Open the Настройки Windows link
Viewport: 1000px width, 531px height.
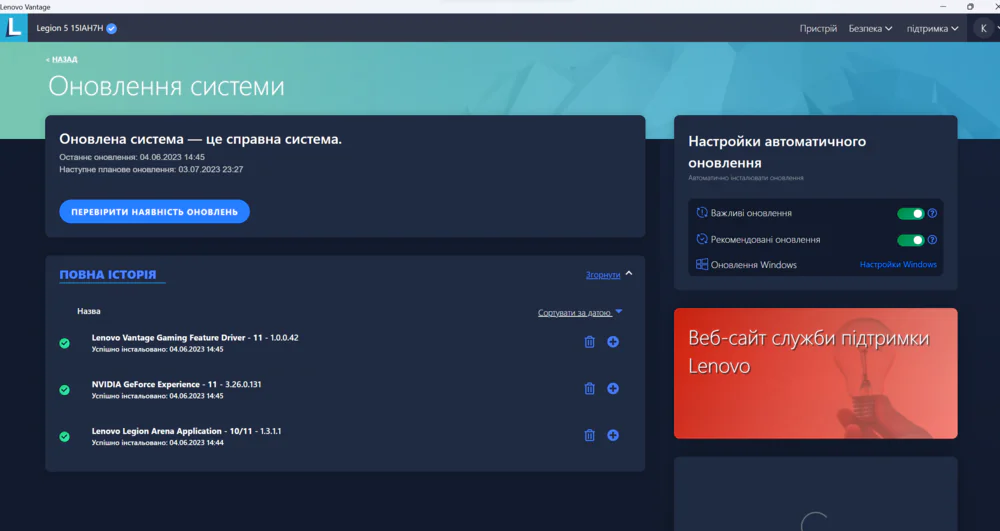[898, 265]
